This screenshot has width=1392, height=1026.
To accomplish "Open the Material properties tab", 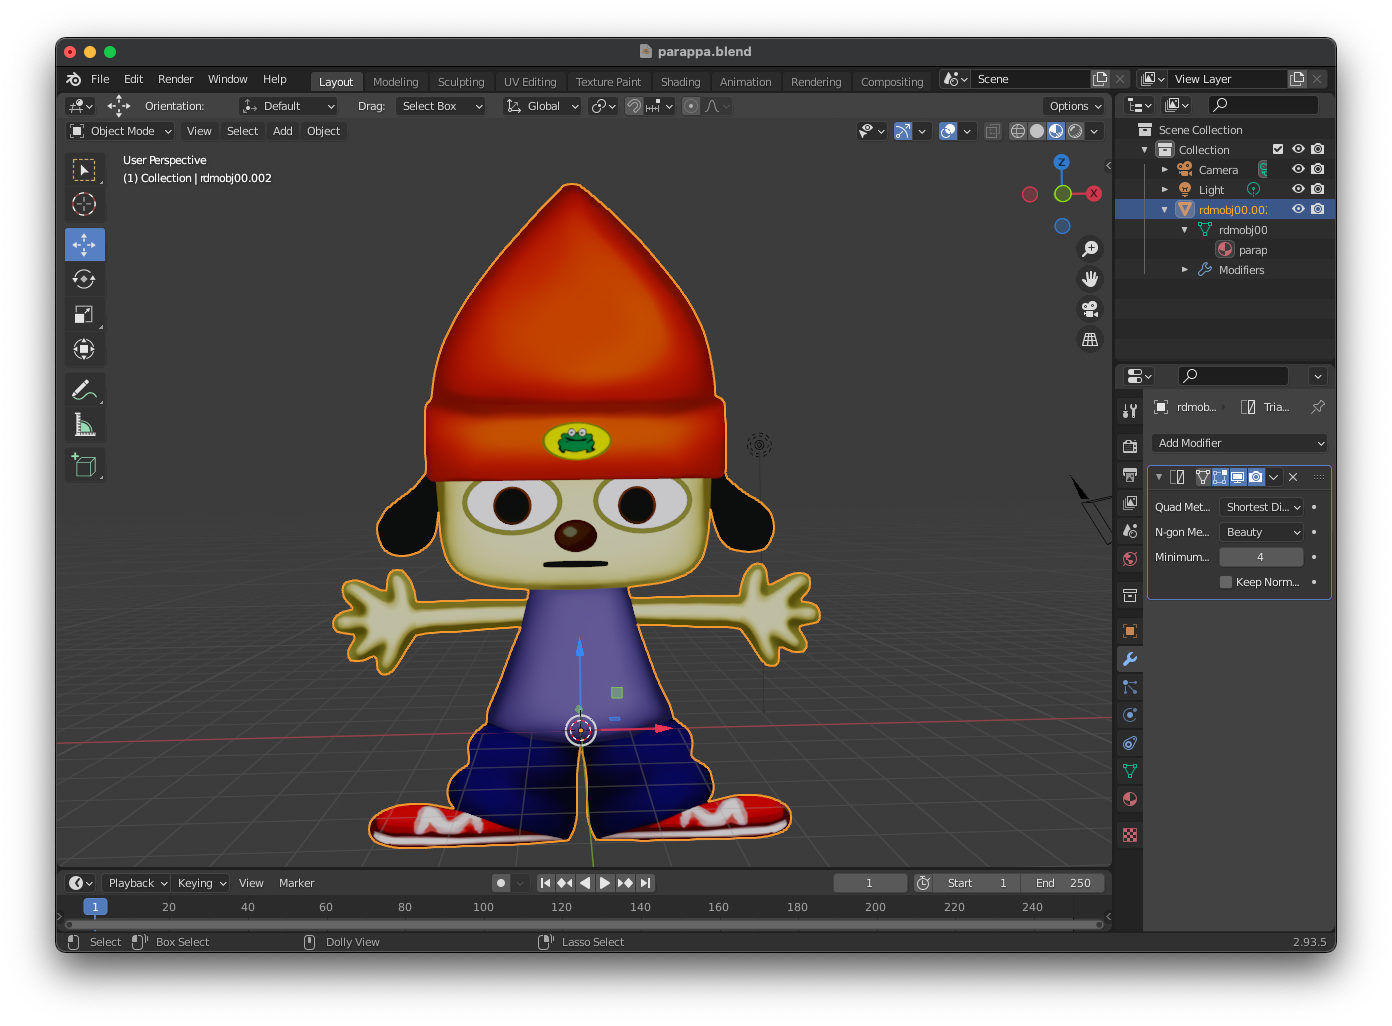I will click(1130, 799).
